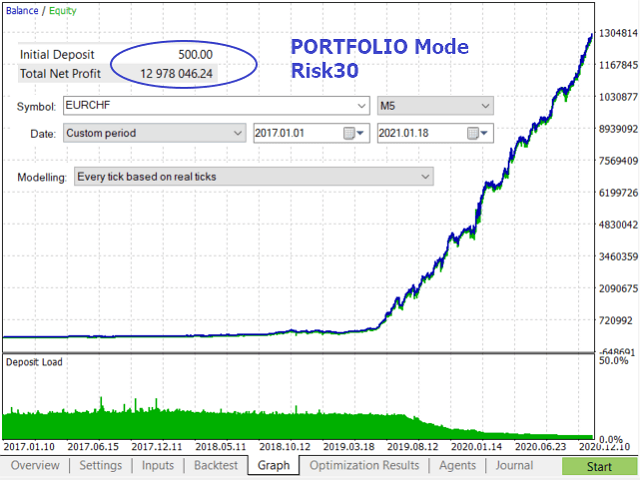The height and width of the screenshot is (480, 640).
Task: Click the Balance legend label
Action: point(22,11)
